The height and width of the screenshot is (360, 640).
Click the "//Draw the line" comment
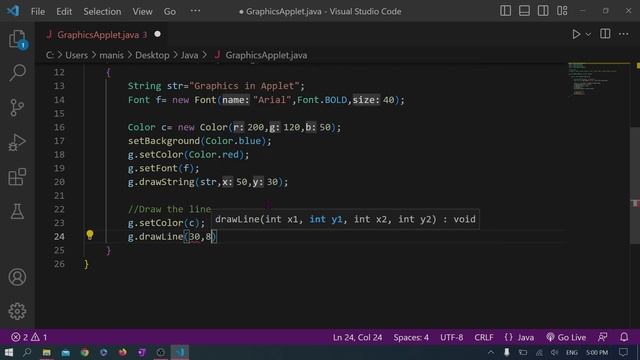point(169,209)
